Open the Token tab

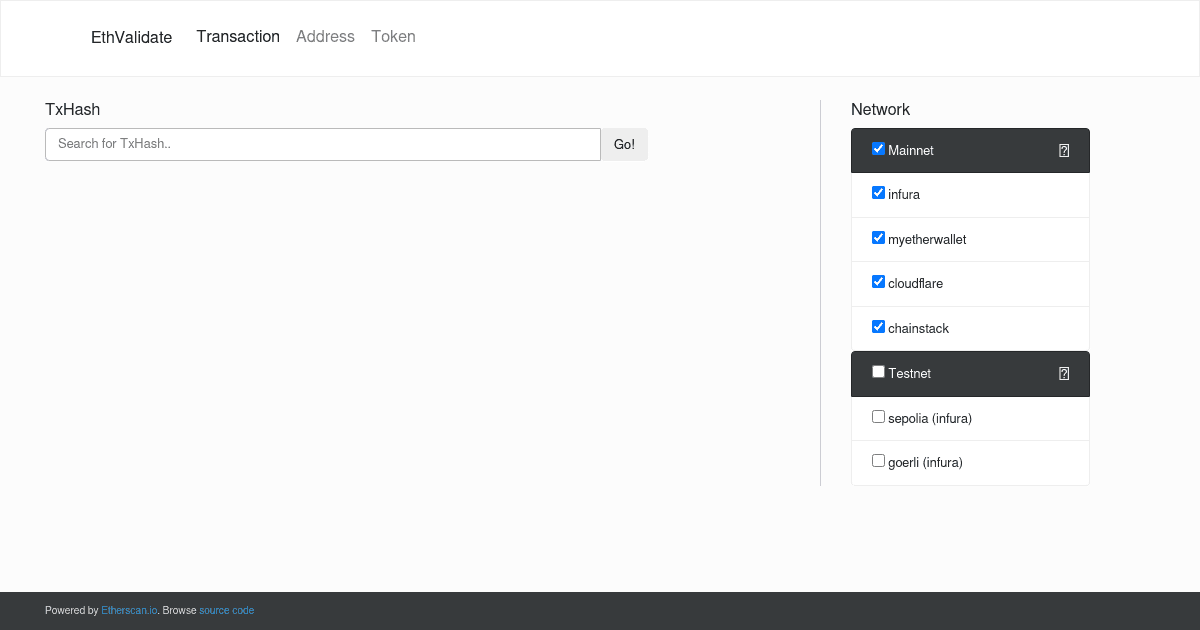point(393,36)
